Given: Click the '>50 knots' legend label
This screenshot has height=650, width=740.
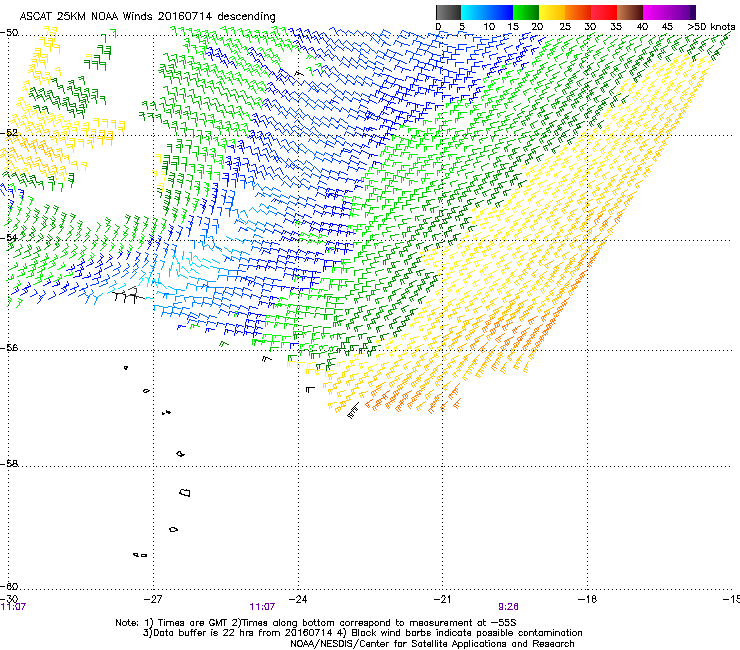Looking at the screenshot, I should tap(711, 27).
